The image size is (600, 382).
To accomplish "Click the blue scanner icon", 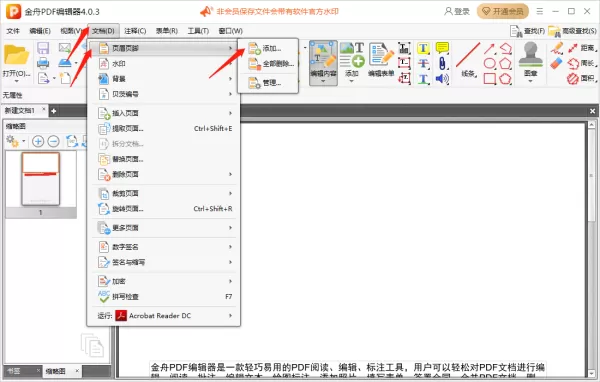I will pyautogui.click(x=65, y=62).
